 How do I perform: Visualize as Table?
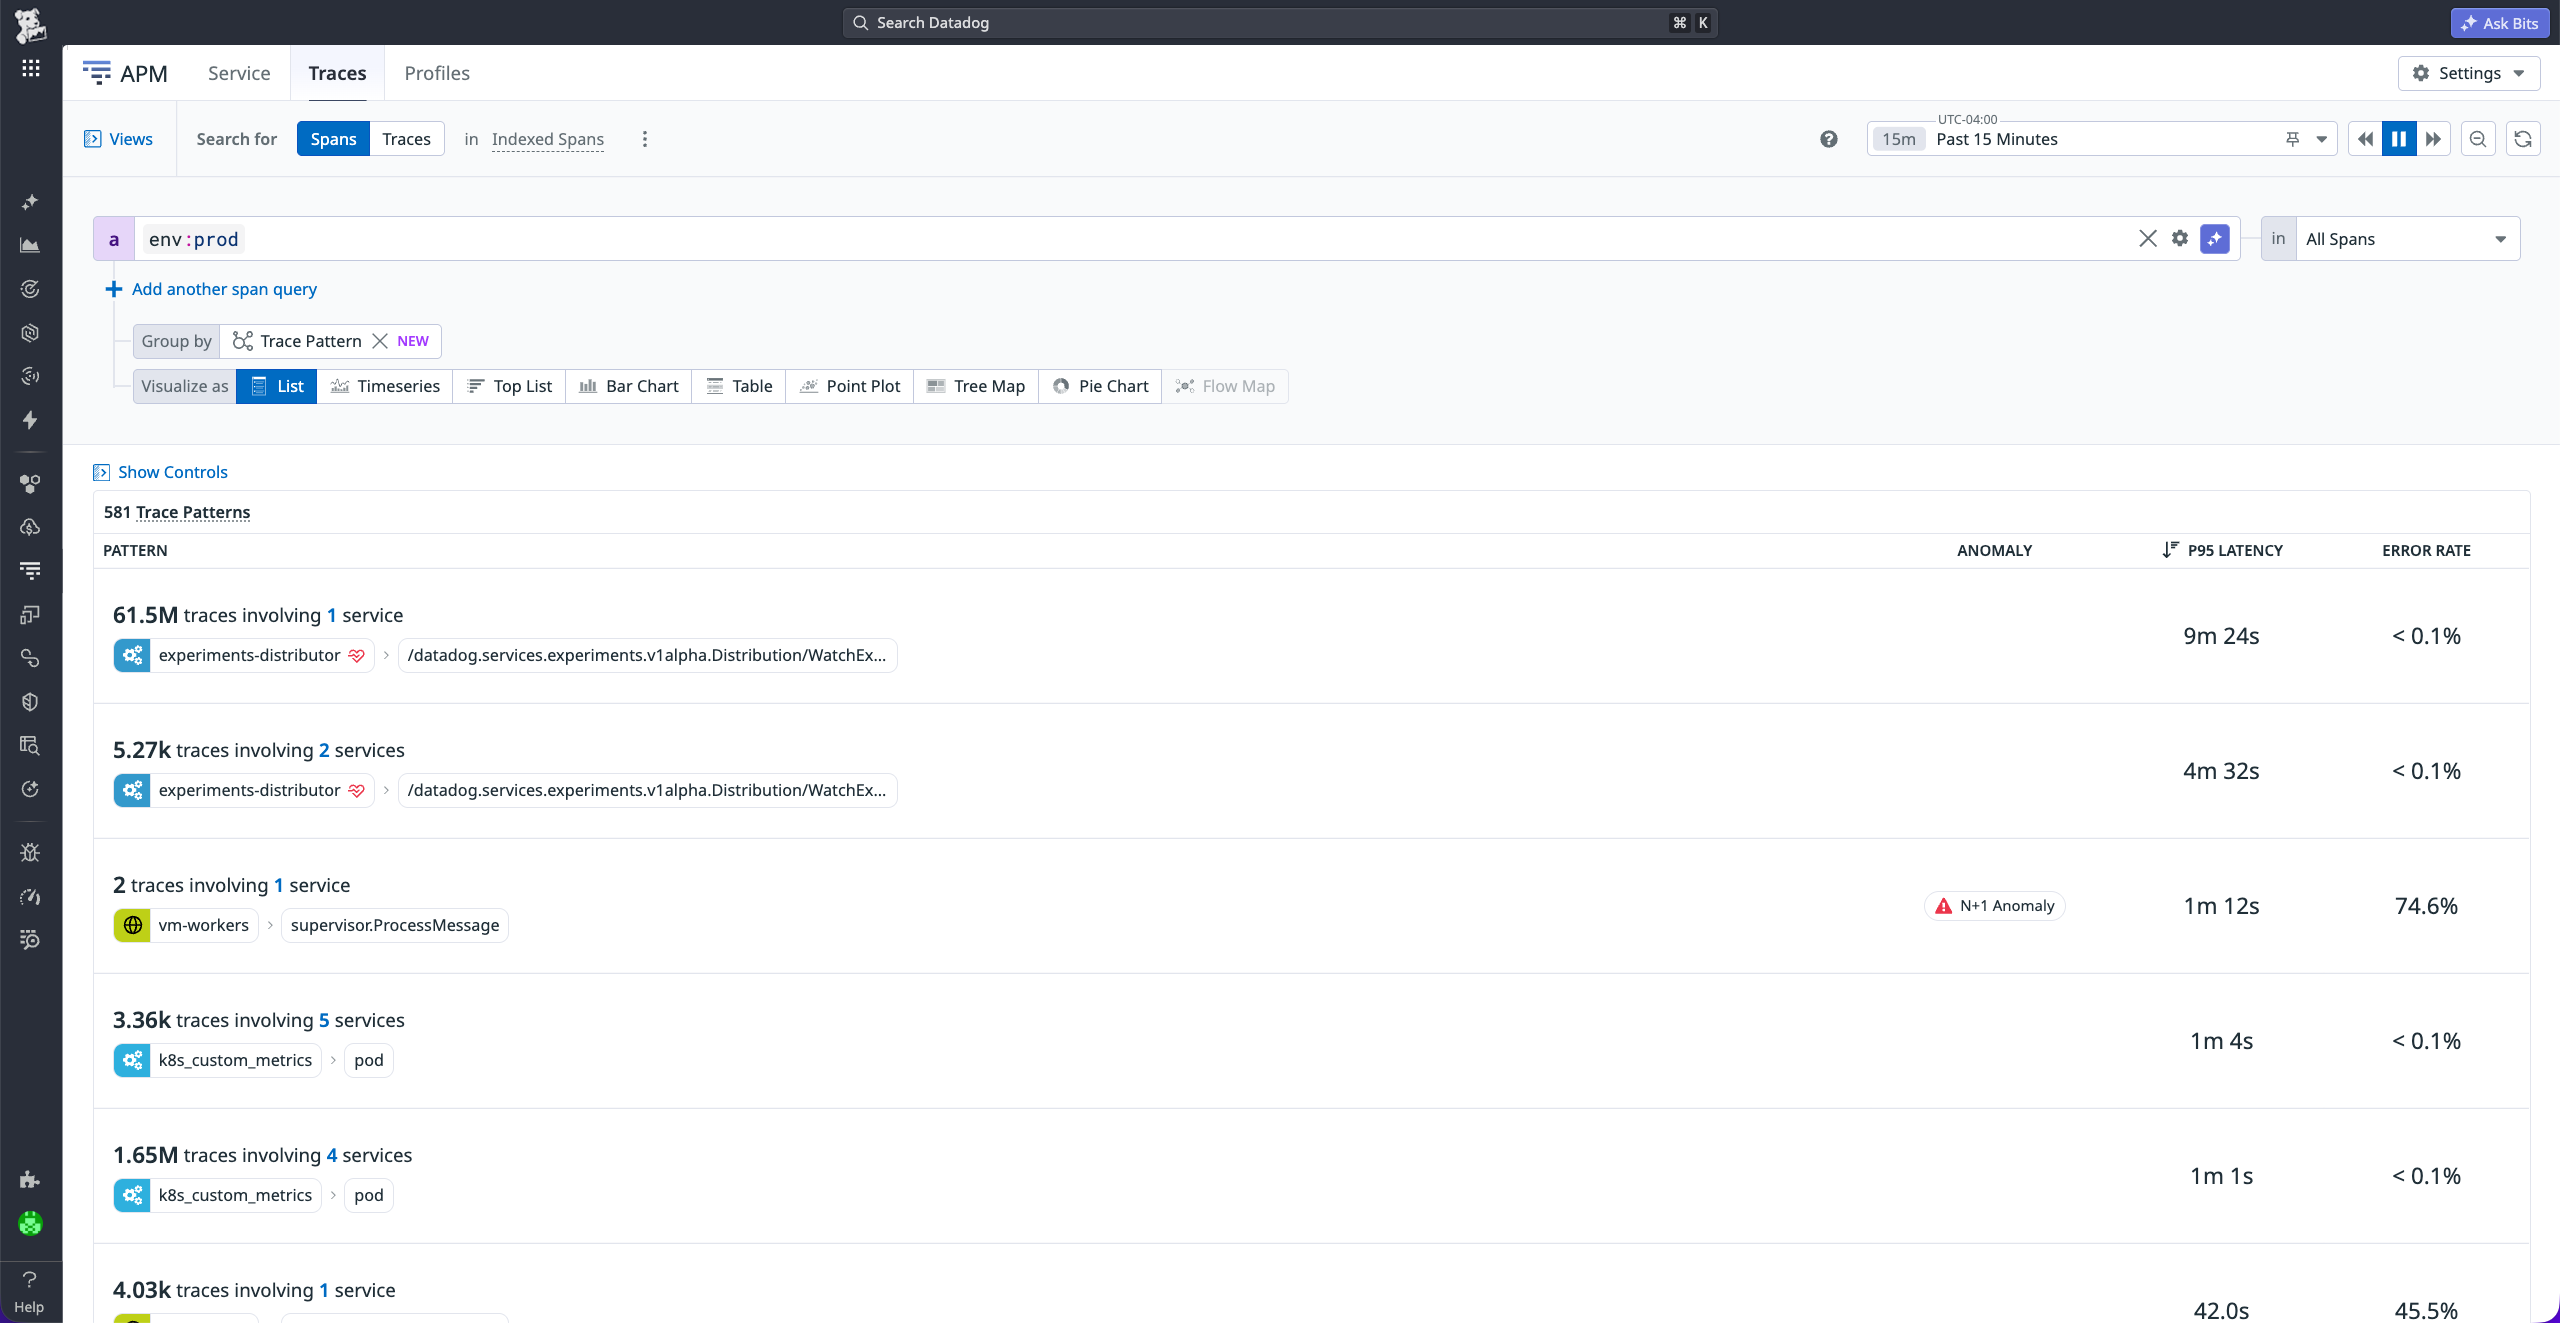pos(739,386)
